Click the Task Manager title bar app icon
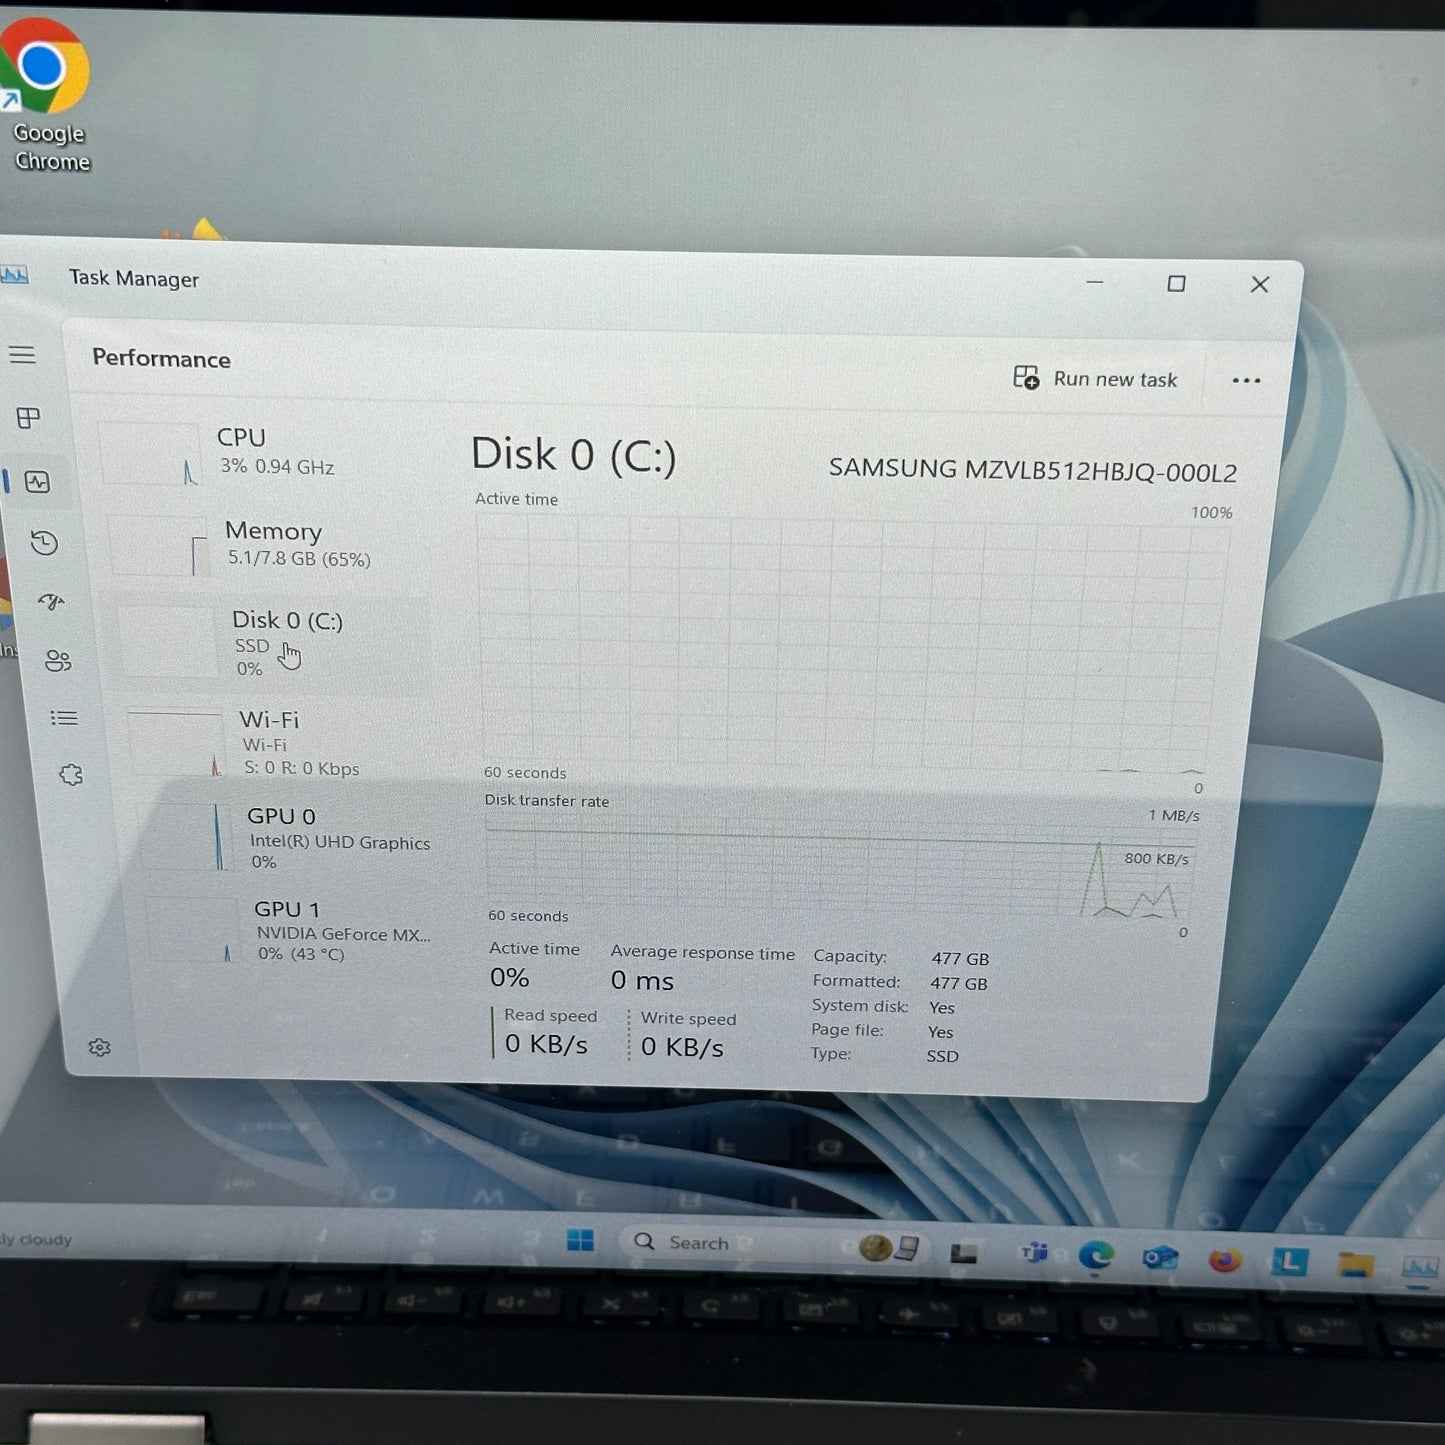 pos(14,275)
